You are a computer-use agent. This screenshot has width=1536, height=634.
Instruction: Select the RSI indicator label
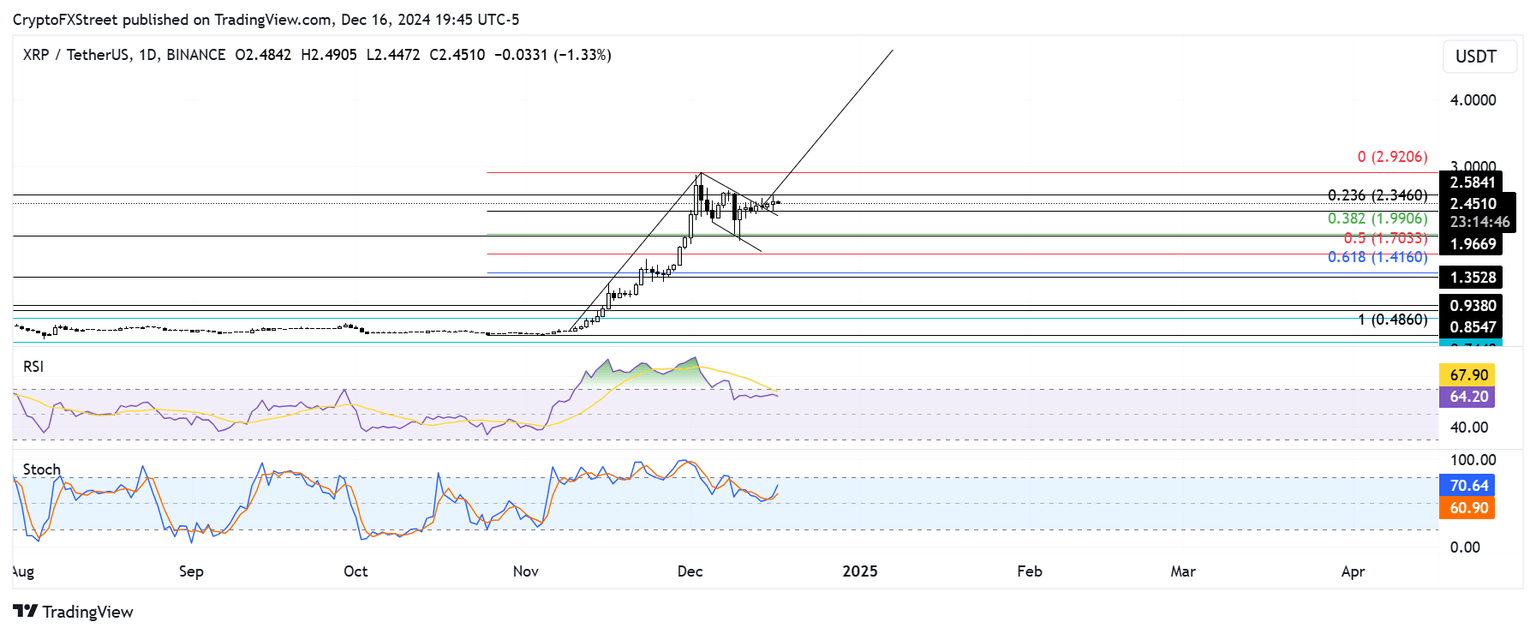pos(34,367)
